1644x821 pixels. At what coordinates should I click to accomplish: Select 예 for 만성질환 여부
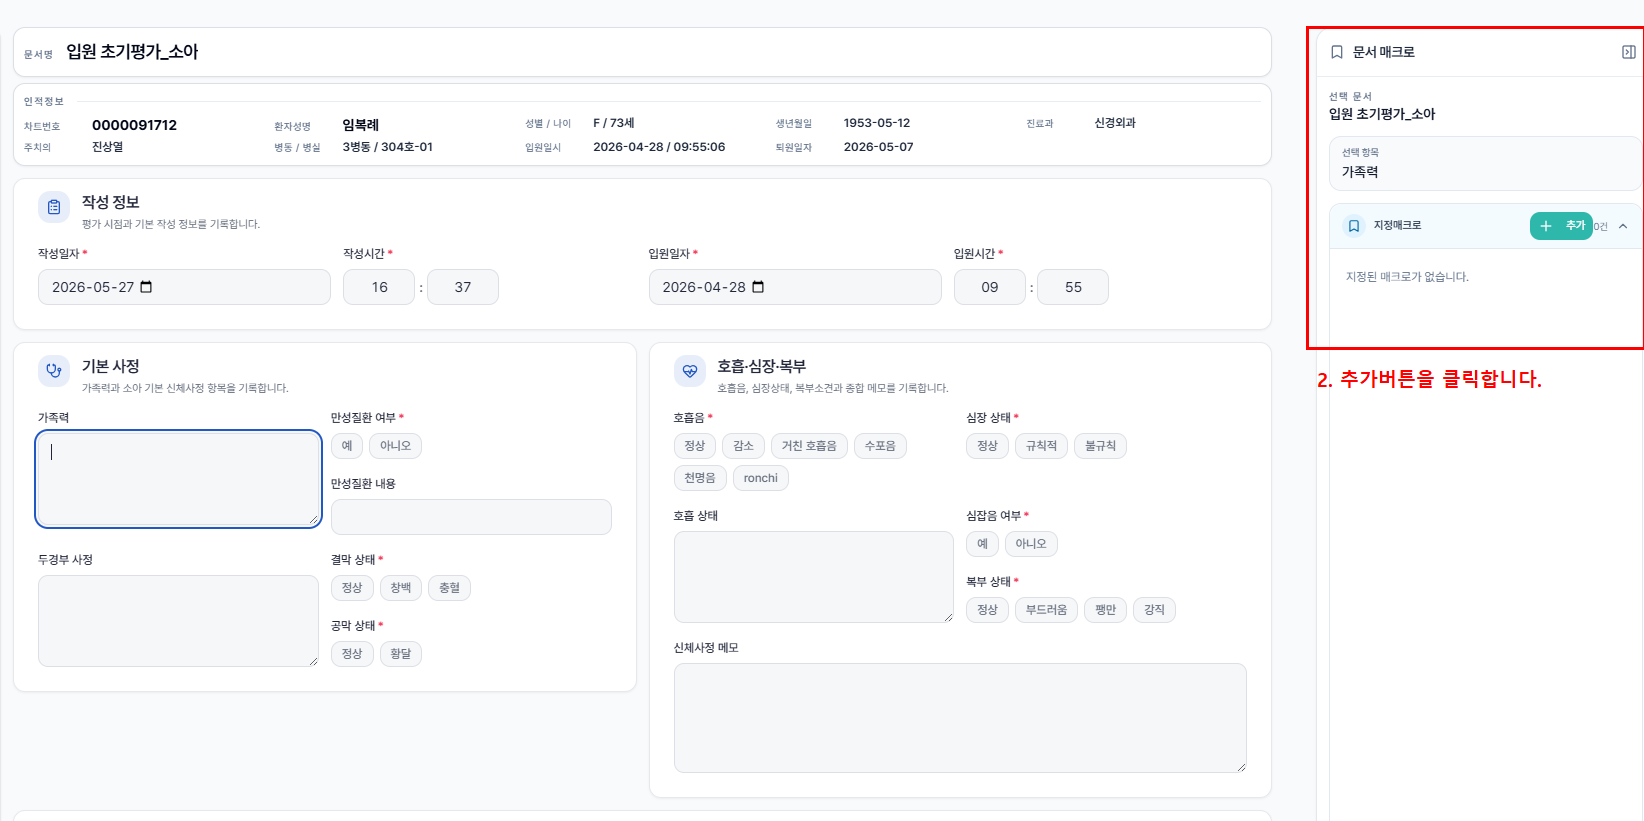347,446
